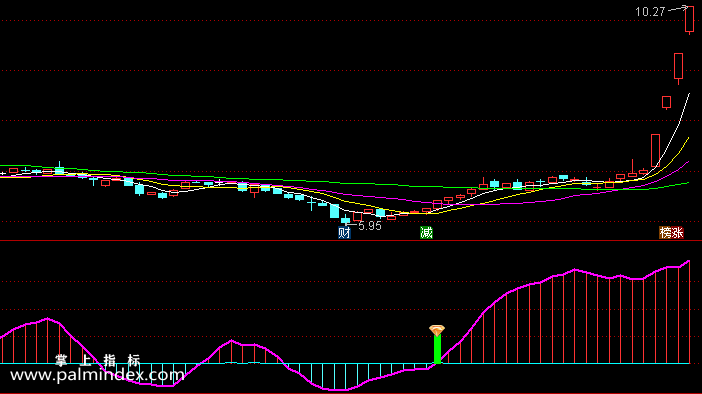702x394 pixels.
Task: Click the orange 榜涨 badge icon
Action: pyautogui.click(x=672, y=232)
